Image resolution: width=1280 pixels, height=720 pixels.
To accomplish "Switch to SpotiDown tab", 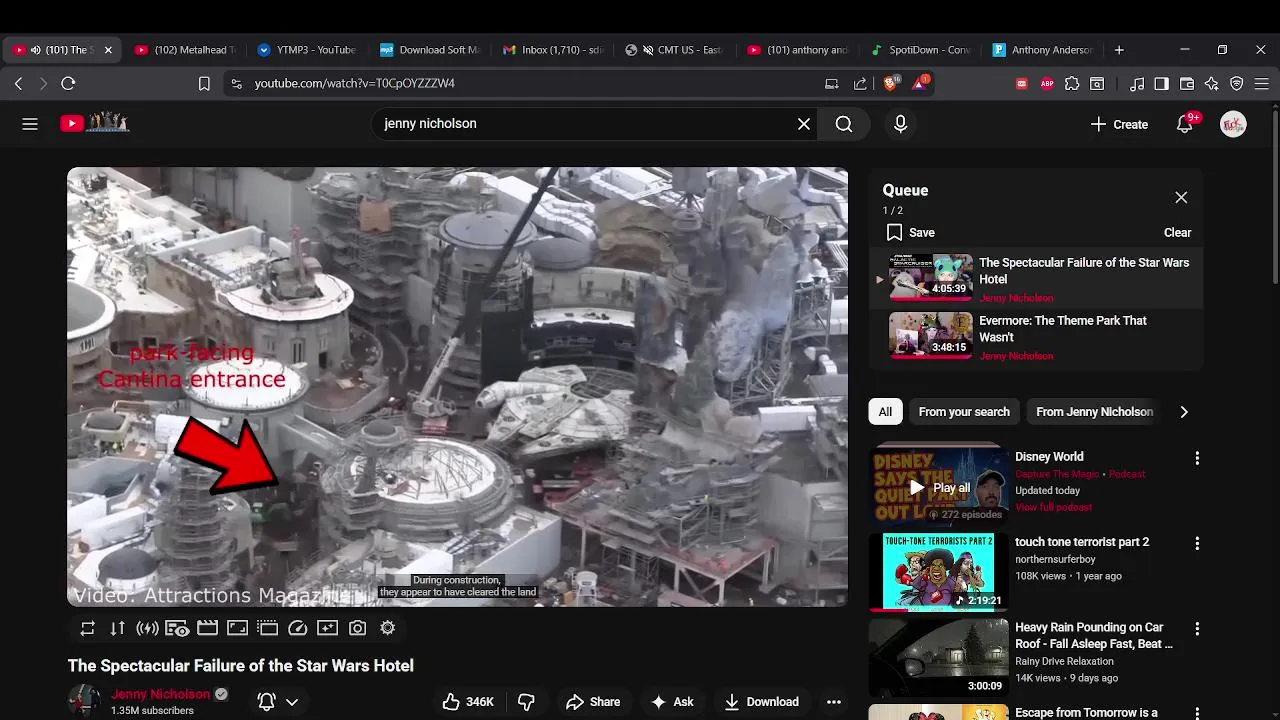I will (x=921, y=50).
